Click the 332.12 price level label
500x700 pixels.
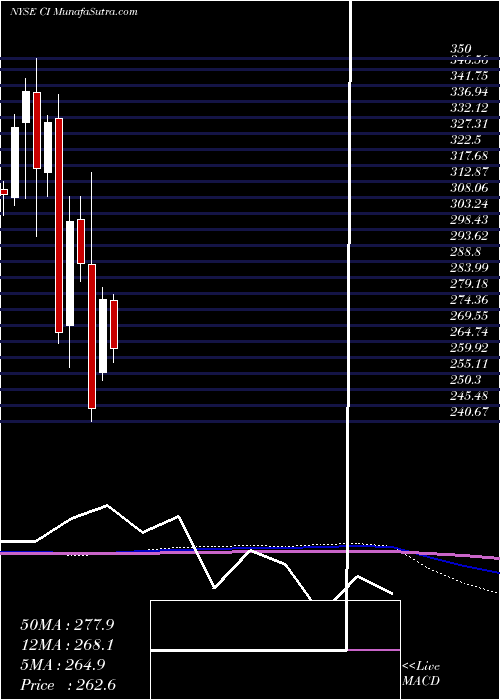coord(469,108)
